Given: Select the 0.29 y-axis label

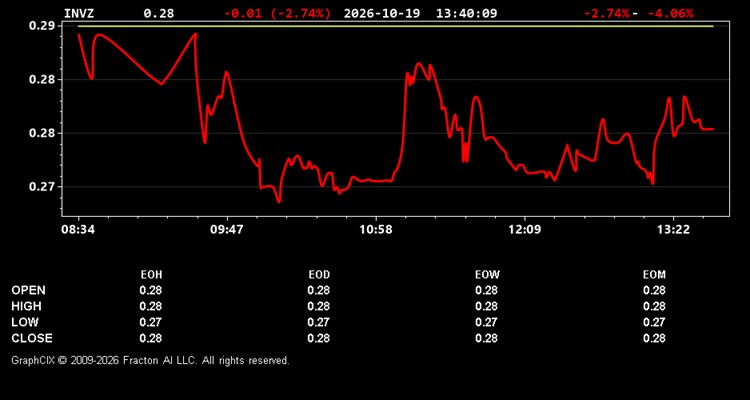Looking at the screenshot, I should pyautogui.click(x=42, y=26).
